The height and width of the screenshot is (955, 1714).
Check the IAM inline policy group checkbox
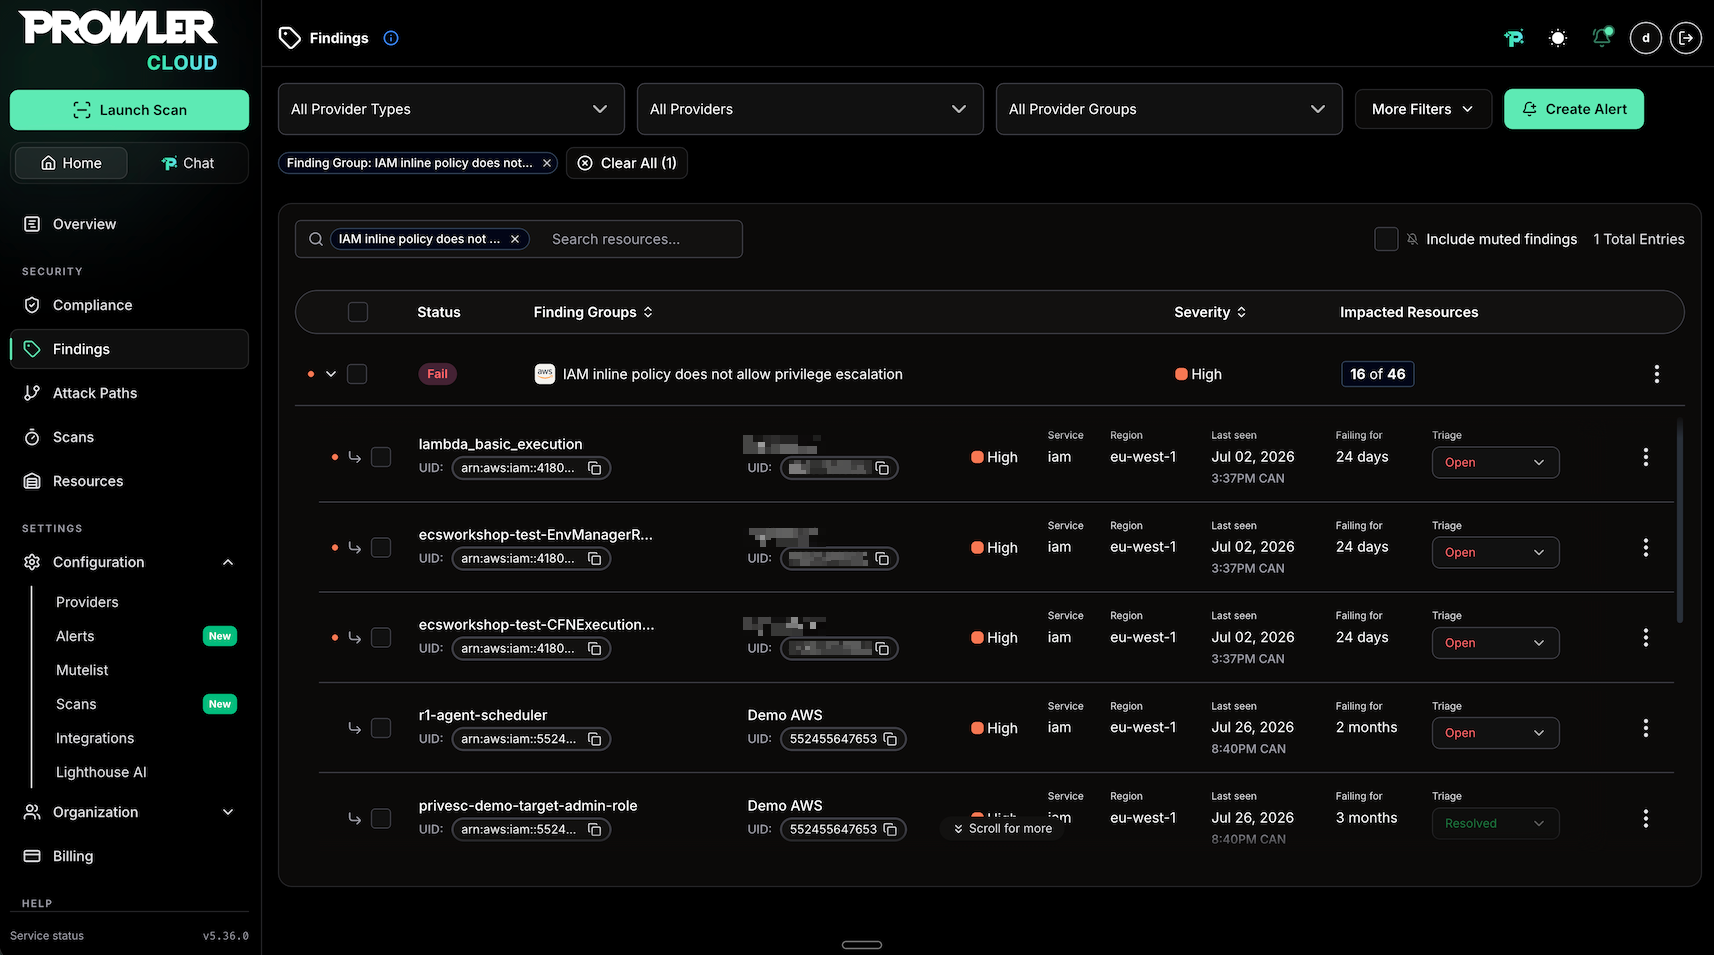[x=357, y=374]
